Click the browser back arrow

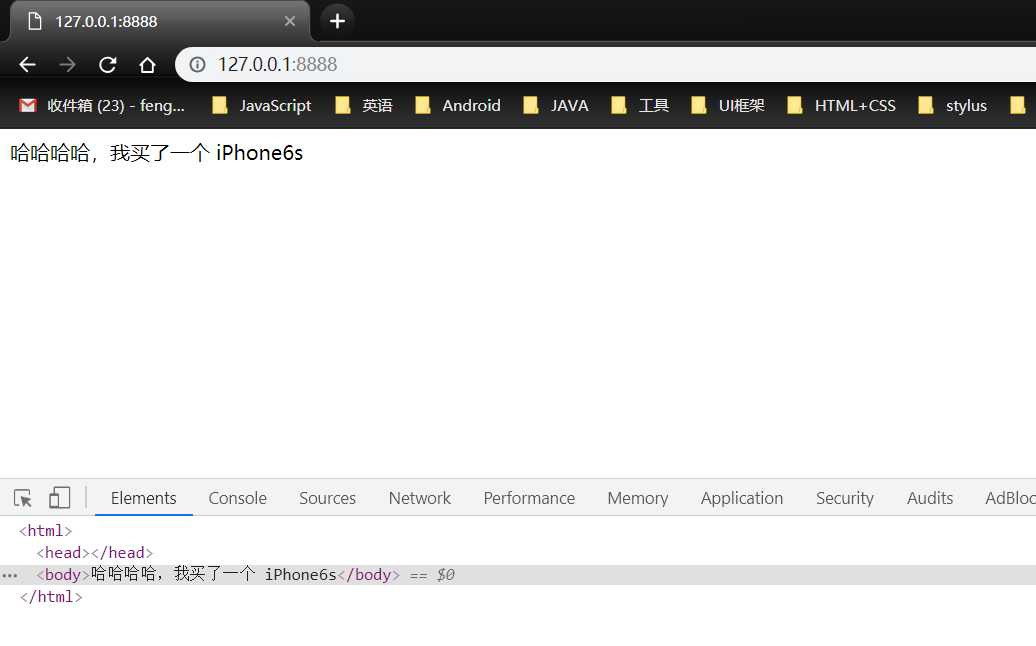pos(27,65)
